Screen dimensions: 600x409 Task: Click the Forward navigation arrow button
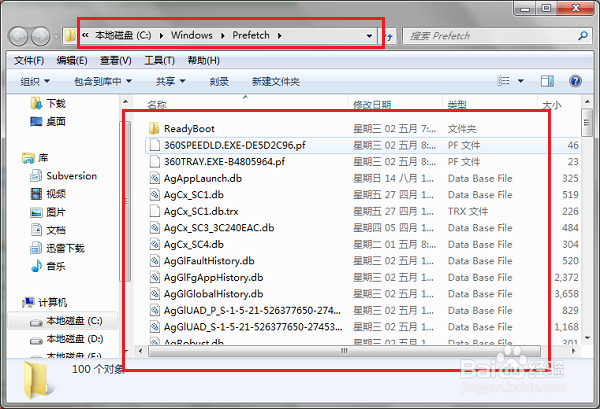[41, 36]
